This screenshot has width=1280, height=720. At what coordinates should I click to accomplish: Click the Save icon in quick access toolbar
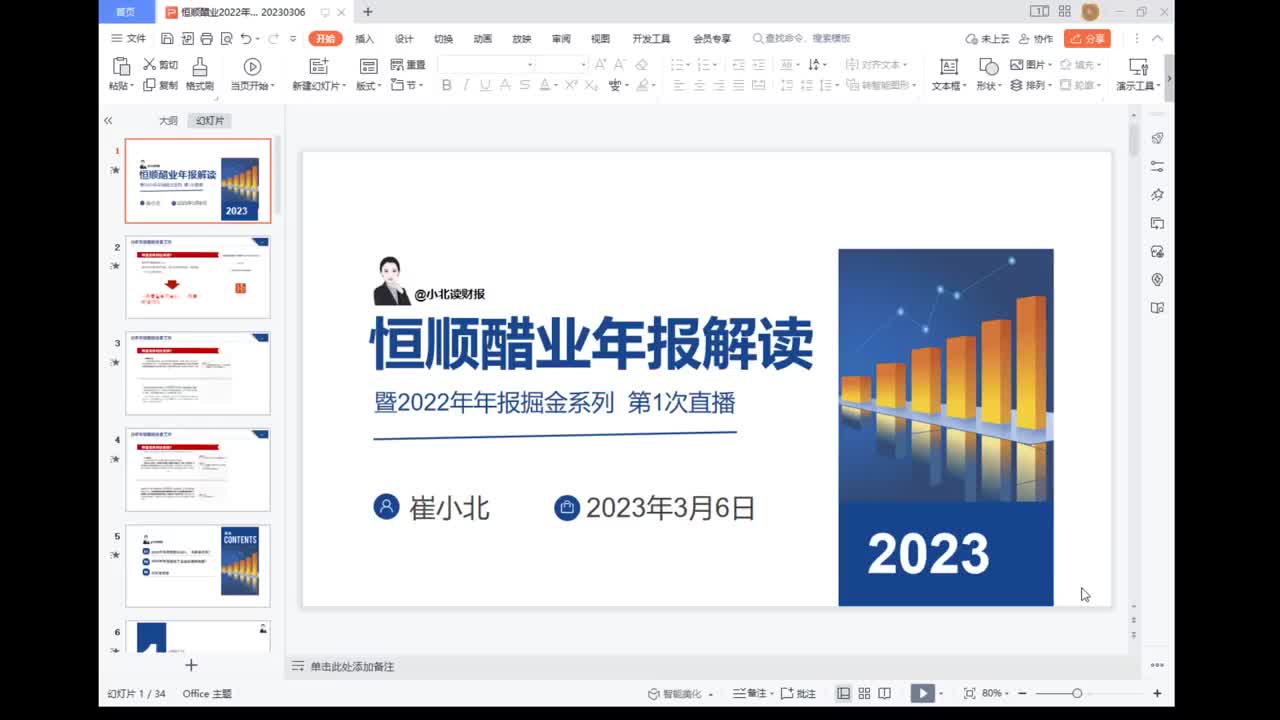[x=167, y=38]
